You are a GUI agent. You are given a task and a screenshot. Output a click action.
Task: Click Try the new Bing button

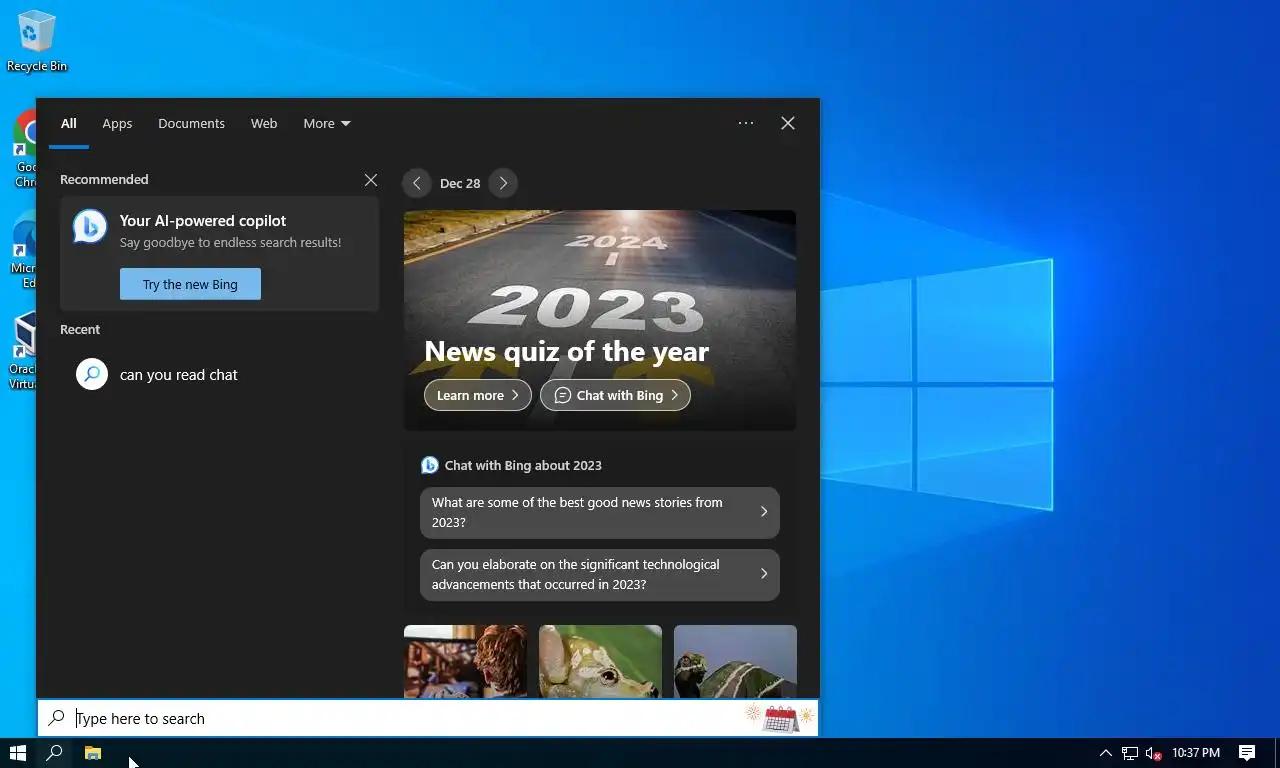190,284
